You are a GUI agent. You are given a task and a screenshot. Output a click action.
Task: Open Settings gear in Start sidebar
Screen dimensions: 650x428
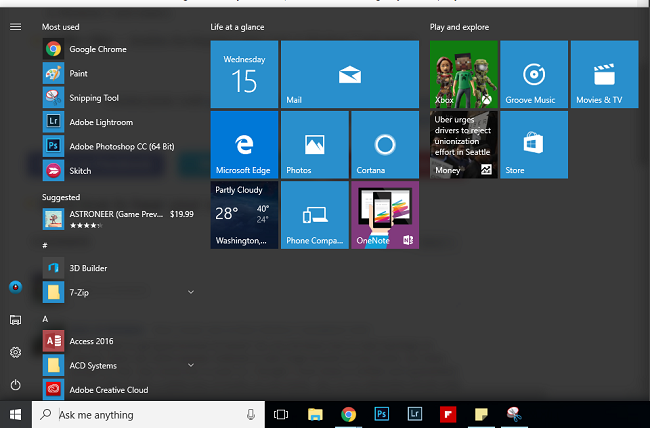[x=15, y=352]
